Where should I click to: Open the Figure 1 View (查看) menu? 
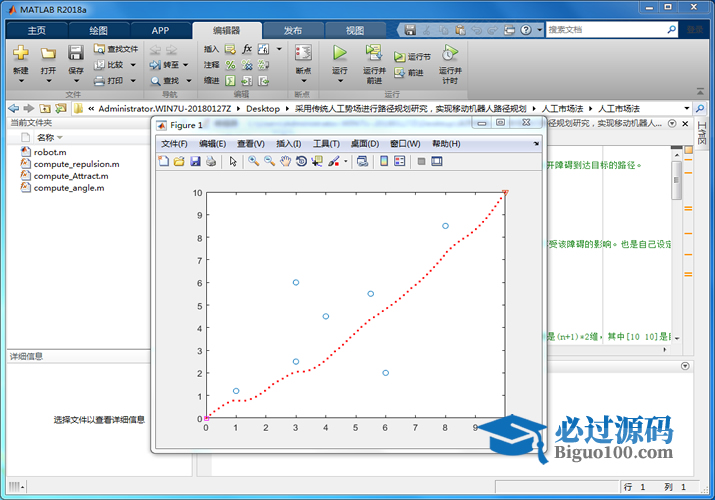point(251,144)
